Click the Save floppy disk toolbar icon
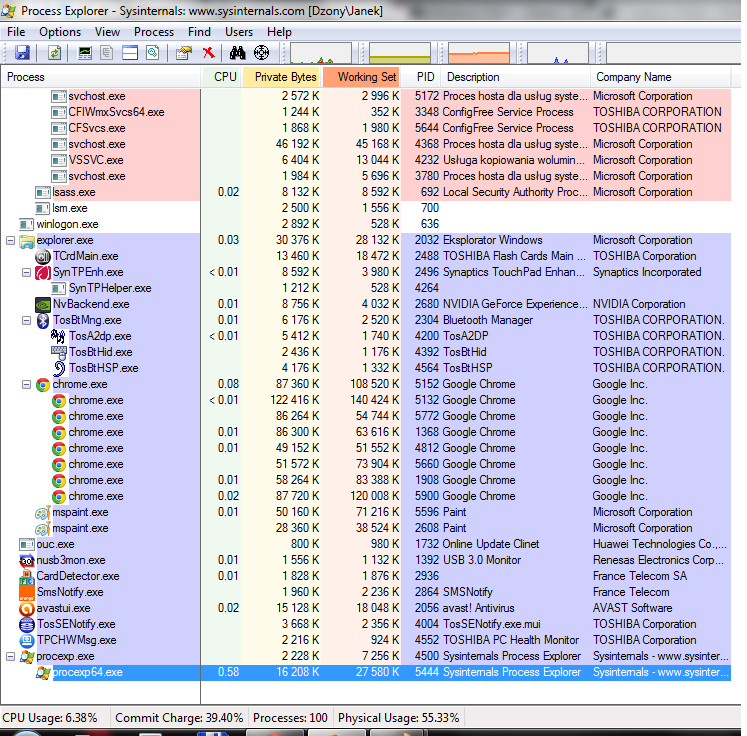Viewport: 747px width, 736px height. (x=22, y=52)
